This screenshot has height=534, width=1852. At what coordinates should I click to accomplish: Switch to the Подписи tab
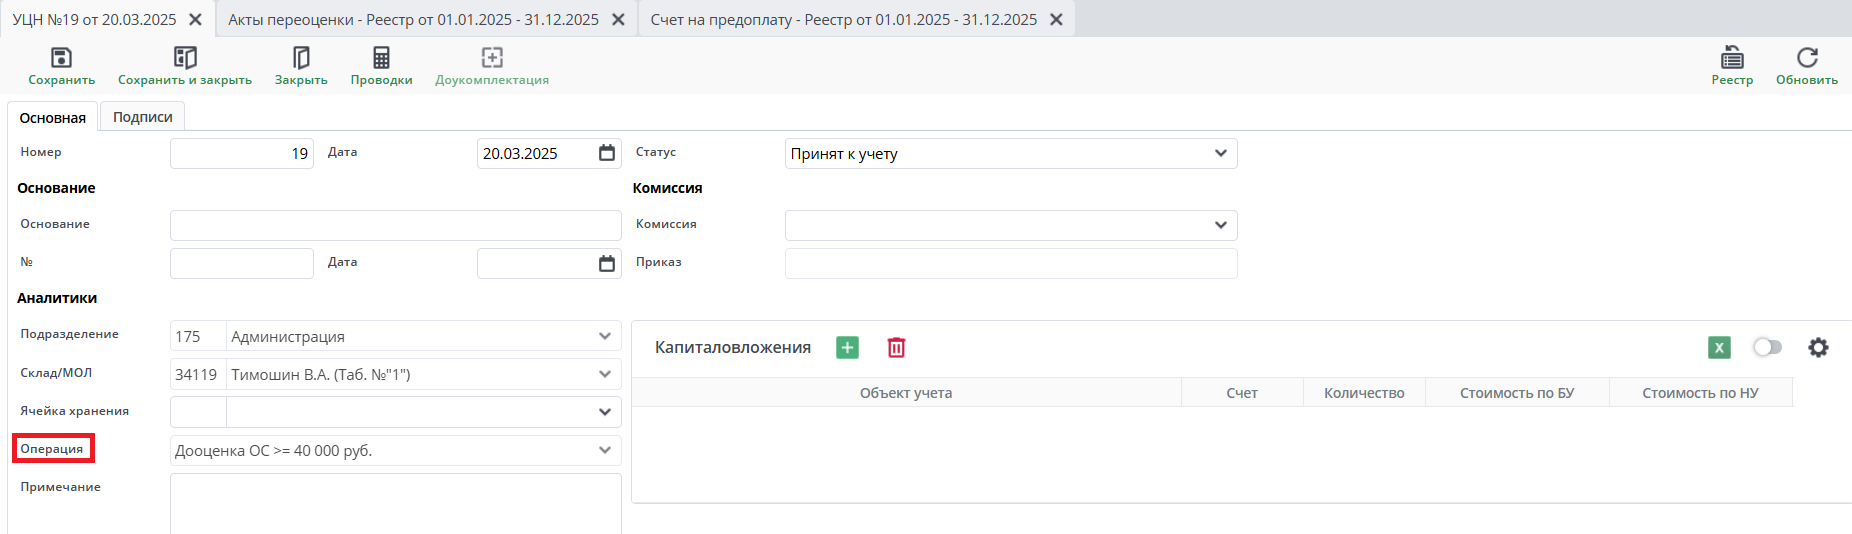coord(142,117)
